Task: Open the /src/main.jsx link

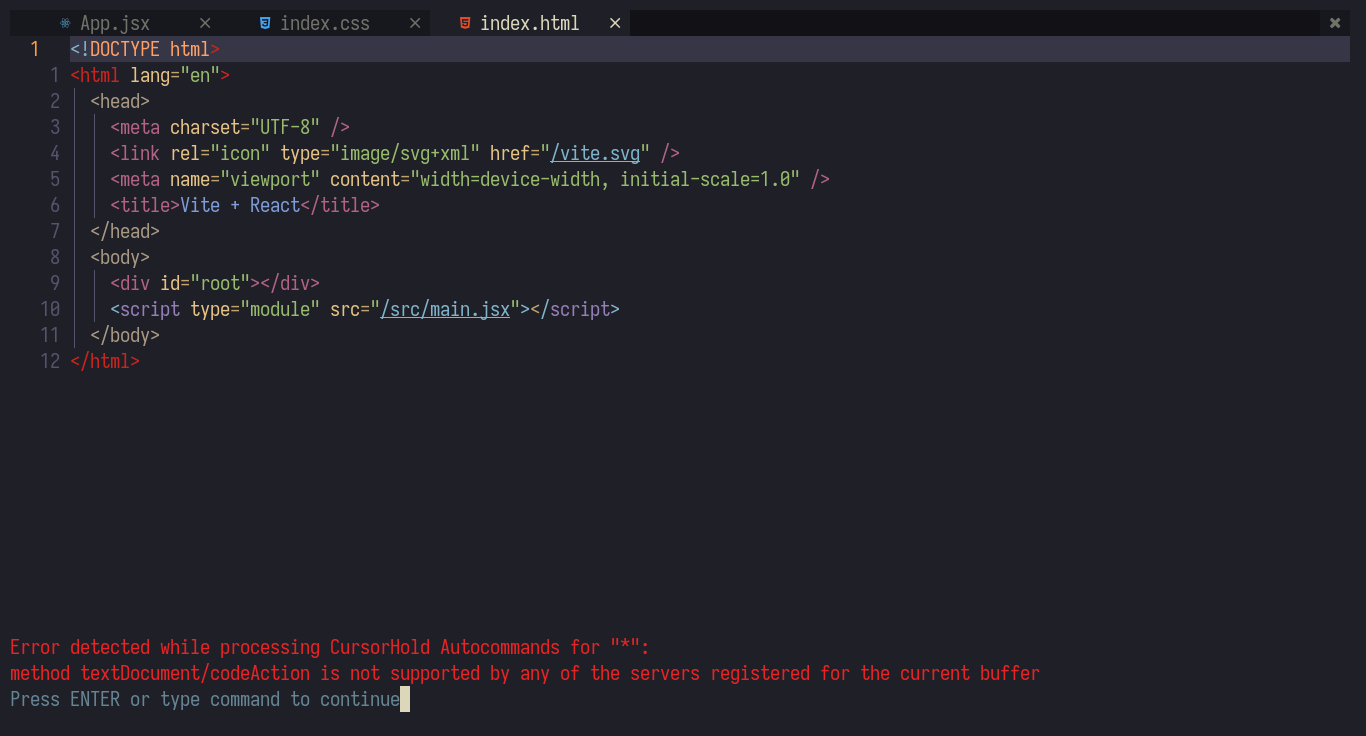Action: 445,309
